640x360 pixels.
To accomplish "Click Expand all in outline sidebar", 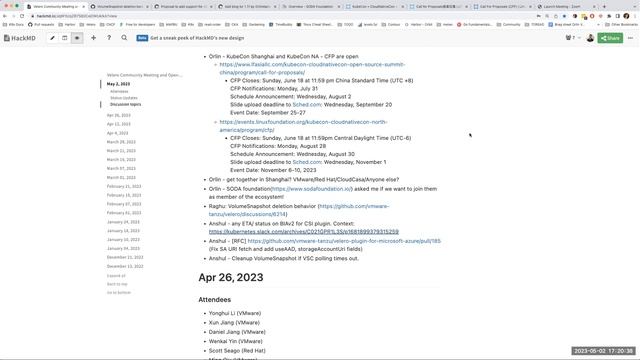I will coord(116,276).
